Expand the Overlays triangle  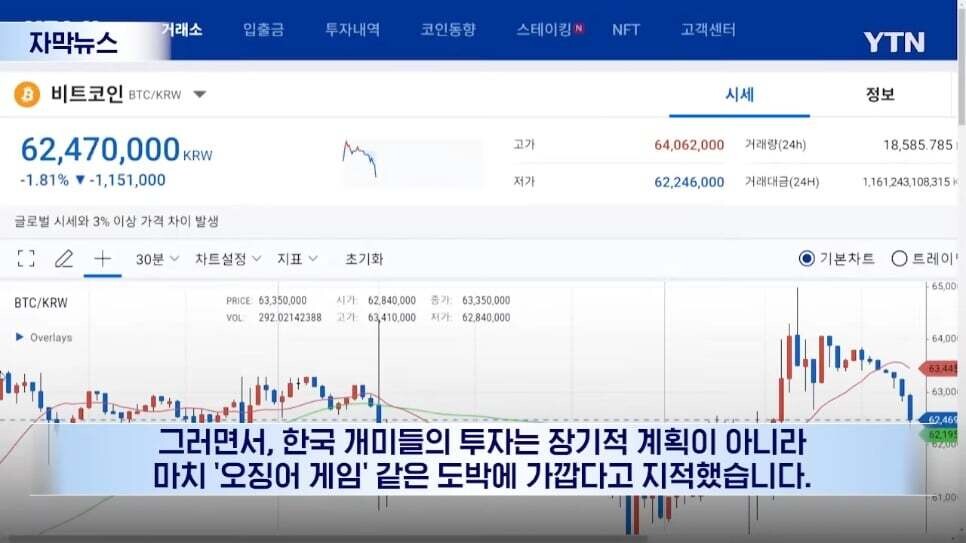(19, 337)
